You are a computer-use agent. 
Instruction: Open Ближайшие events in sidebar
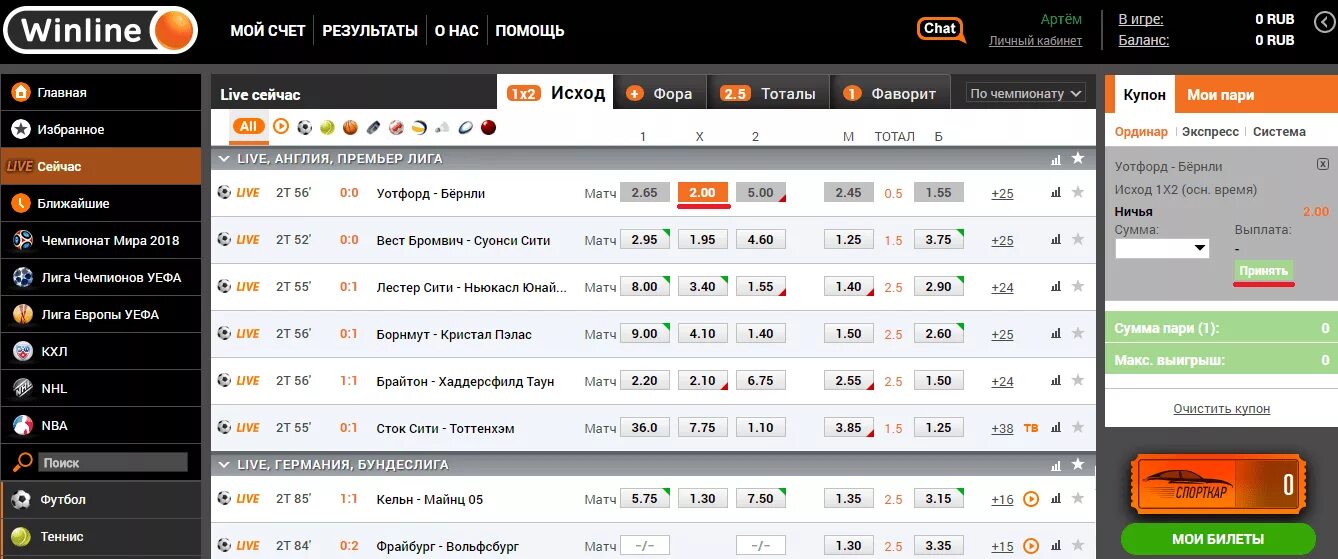point(101,203)
